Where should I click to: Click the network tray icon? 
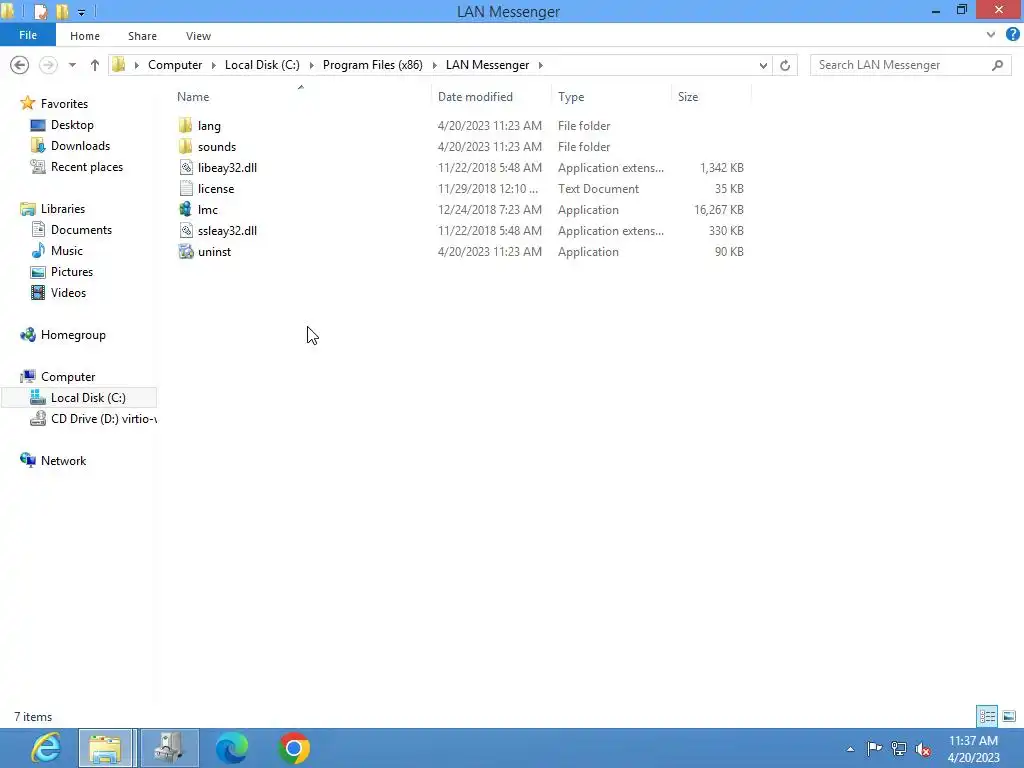tap(899, 748)
